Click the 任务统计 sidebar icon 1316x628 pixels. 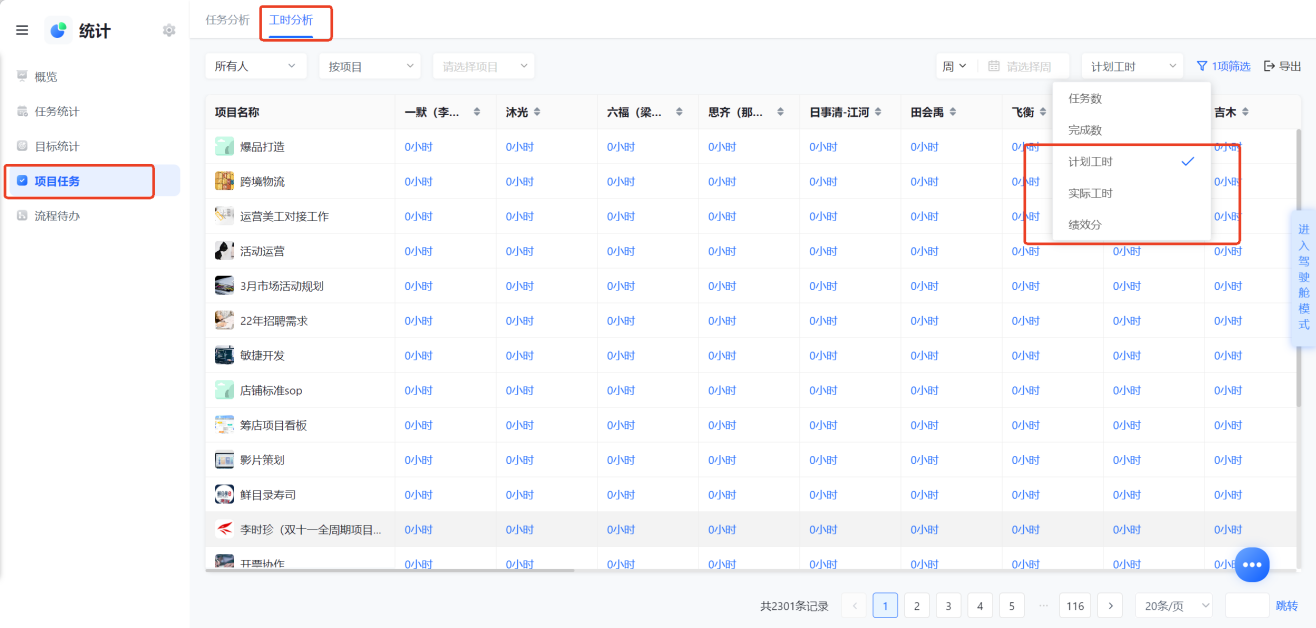(22, 111)
